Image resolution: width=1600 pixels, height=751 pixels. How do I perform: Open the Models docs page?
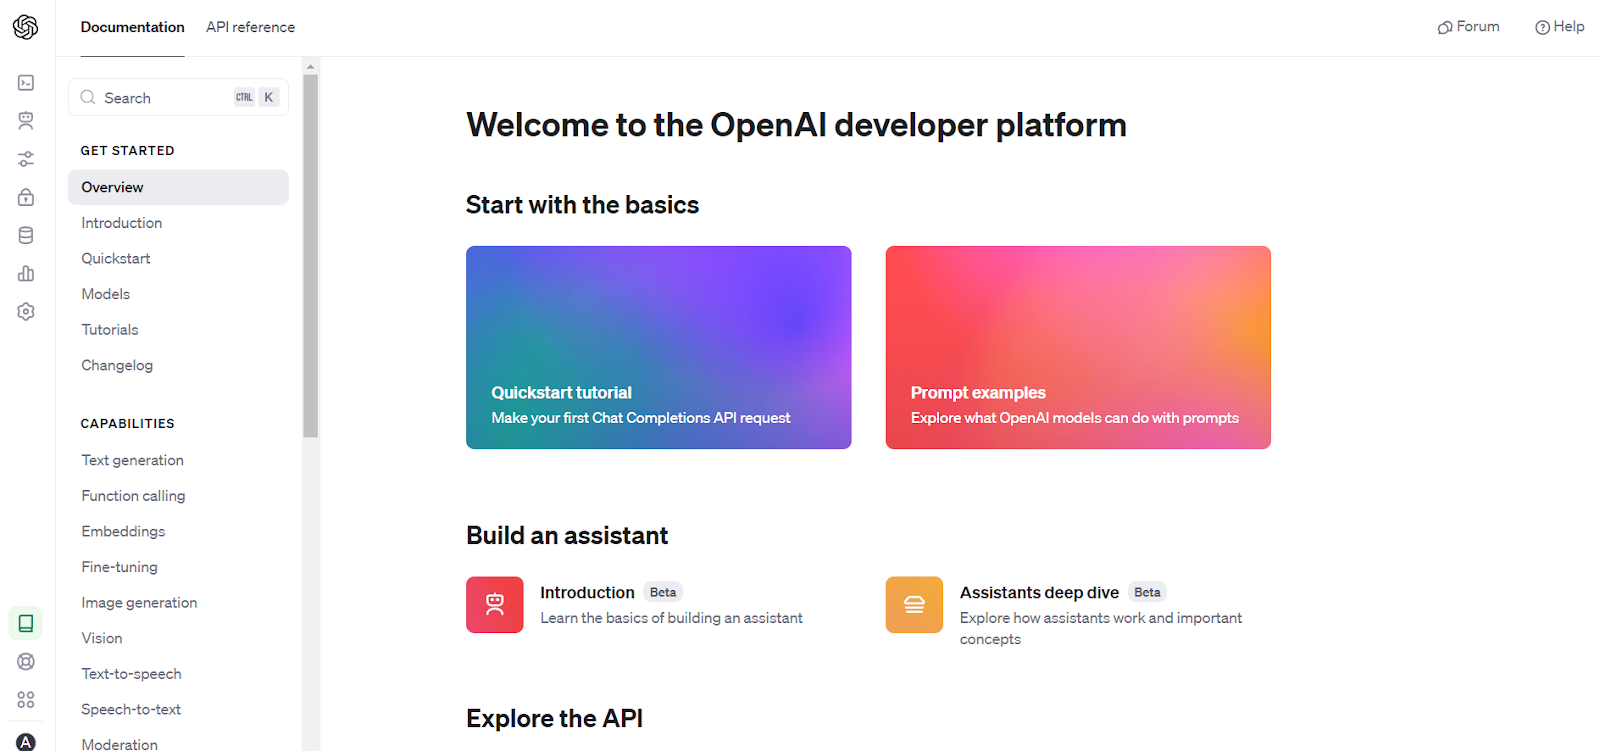[106, 294]
